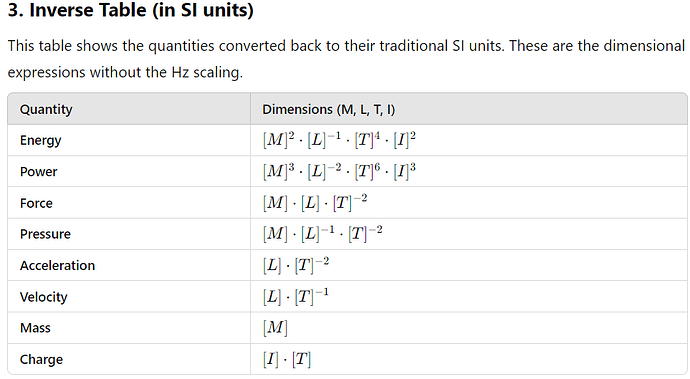Select the Power row label
Viewport: 690px width, 379px height.
pyautogui.click(x=38, y=172)
